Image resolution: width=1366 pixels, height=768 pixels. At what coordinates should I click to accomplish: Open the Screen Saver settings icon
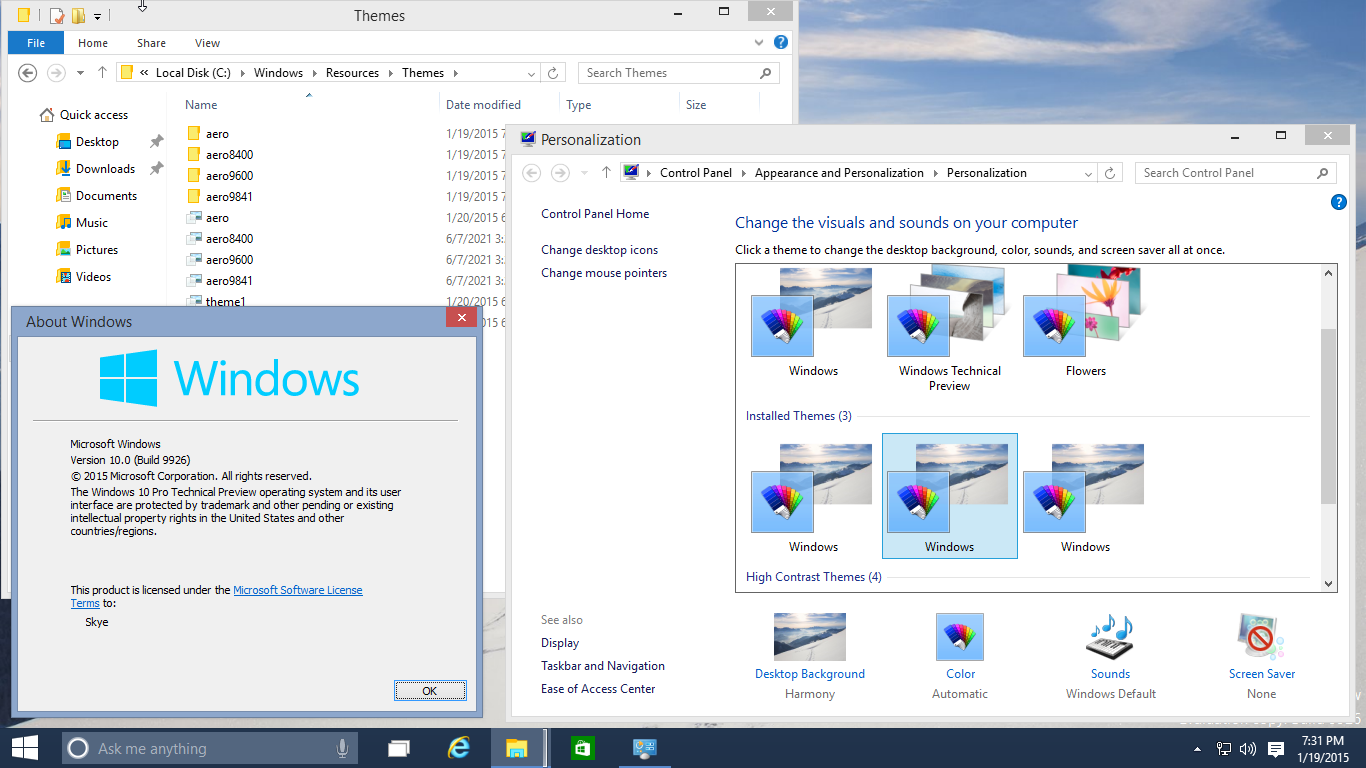point(1261,637)
